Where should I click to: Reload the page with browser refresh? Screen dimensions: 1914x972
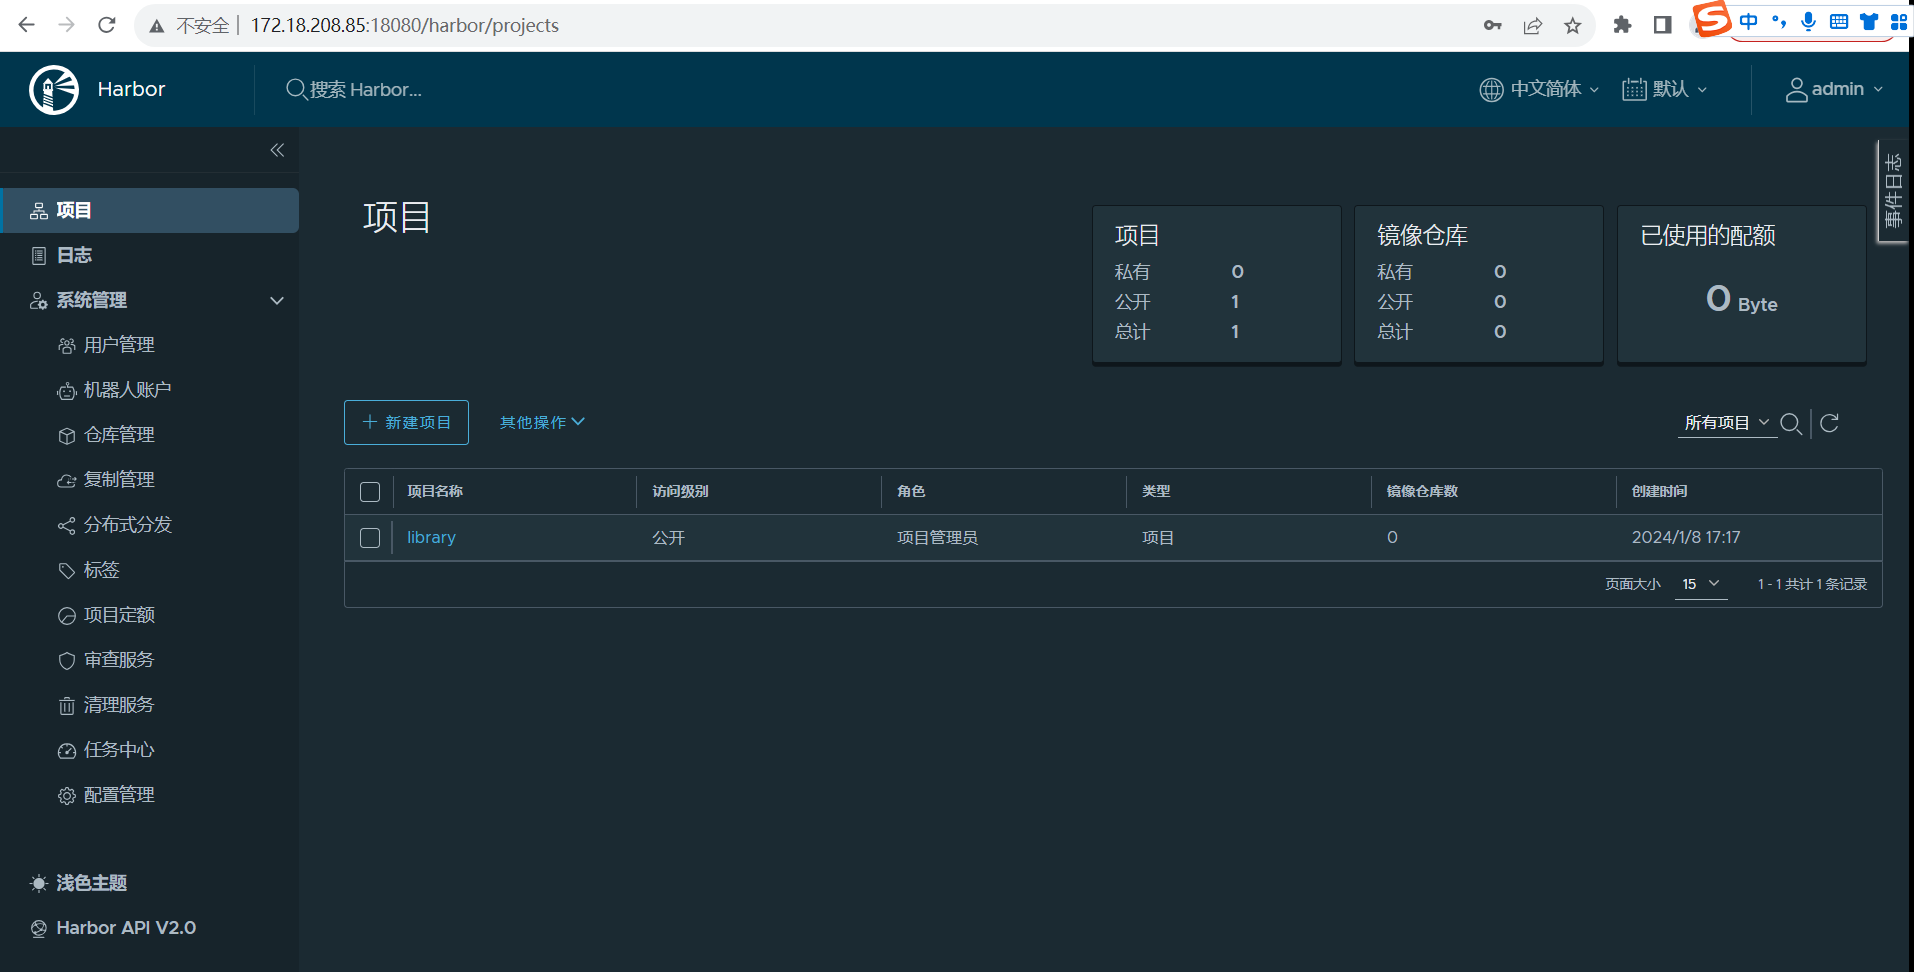coord(107,25)
